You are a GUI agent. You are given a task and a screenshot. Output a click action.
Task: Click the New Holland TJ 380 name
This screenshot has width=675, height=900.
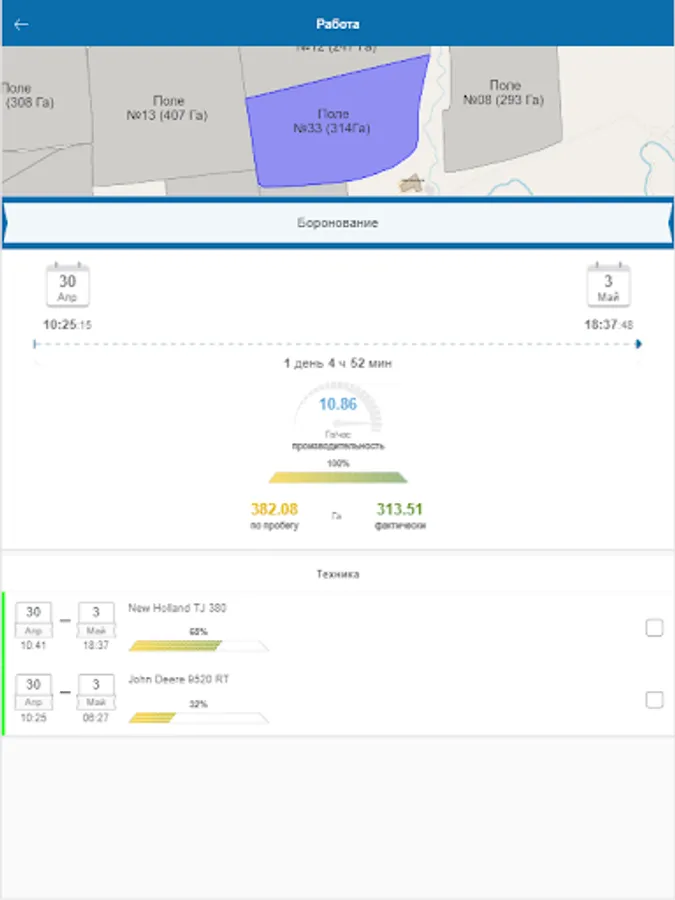point(177,608)
